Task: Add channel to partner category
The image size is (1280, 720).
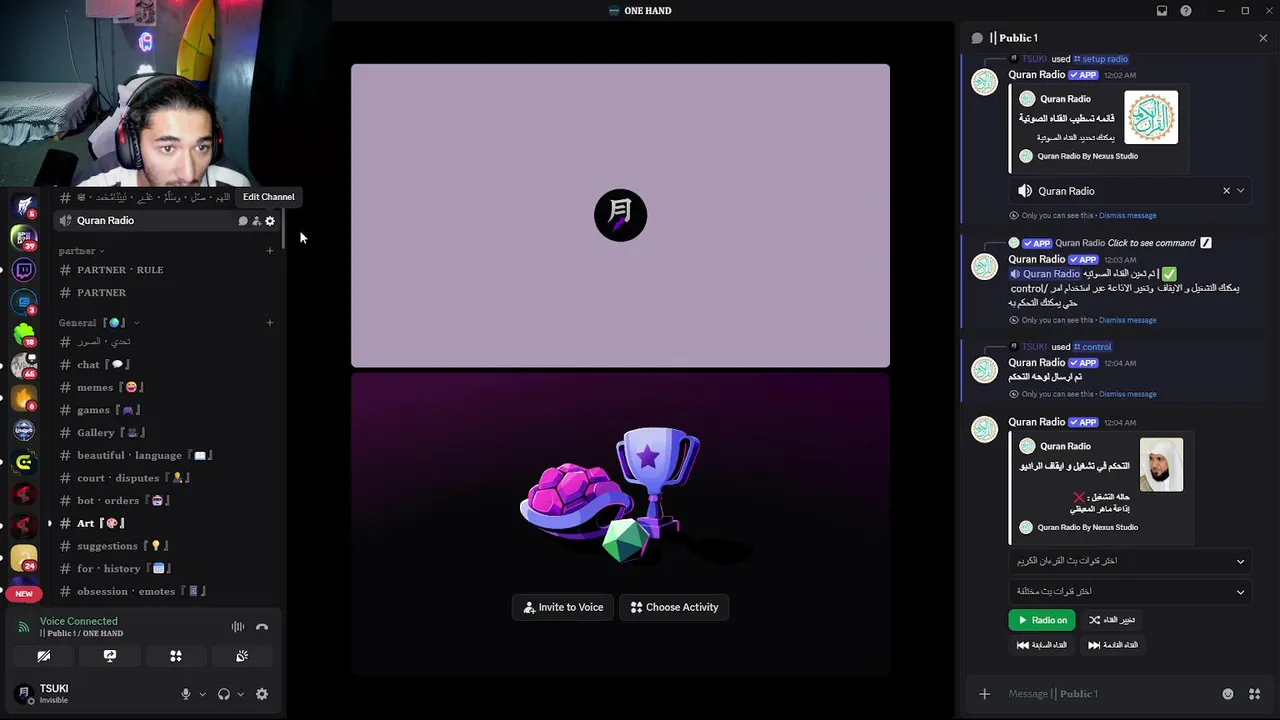Action: point(270,251)
